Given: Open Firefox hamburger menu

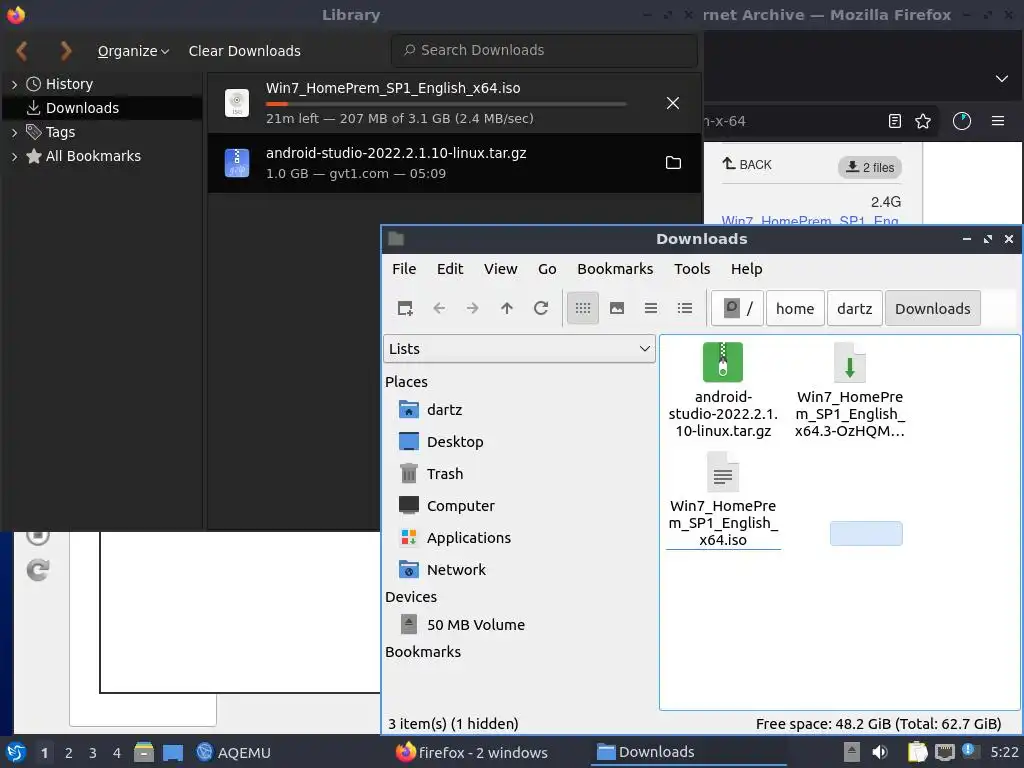Looking at the screenshot, I should pos(997,121).
